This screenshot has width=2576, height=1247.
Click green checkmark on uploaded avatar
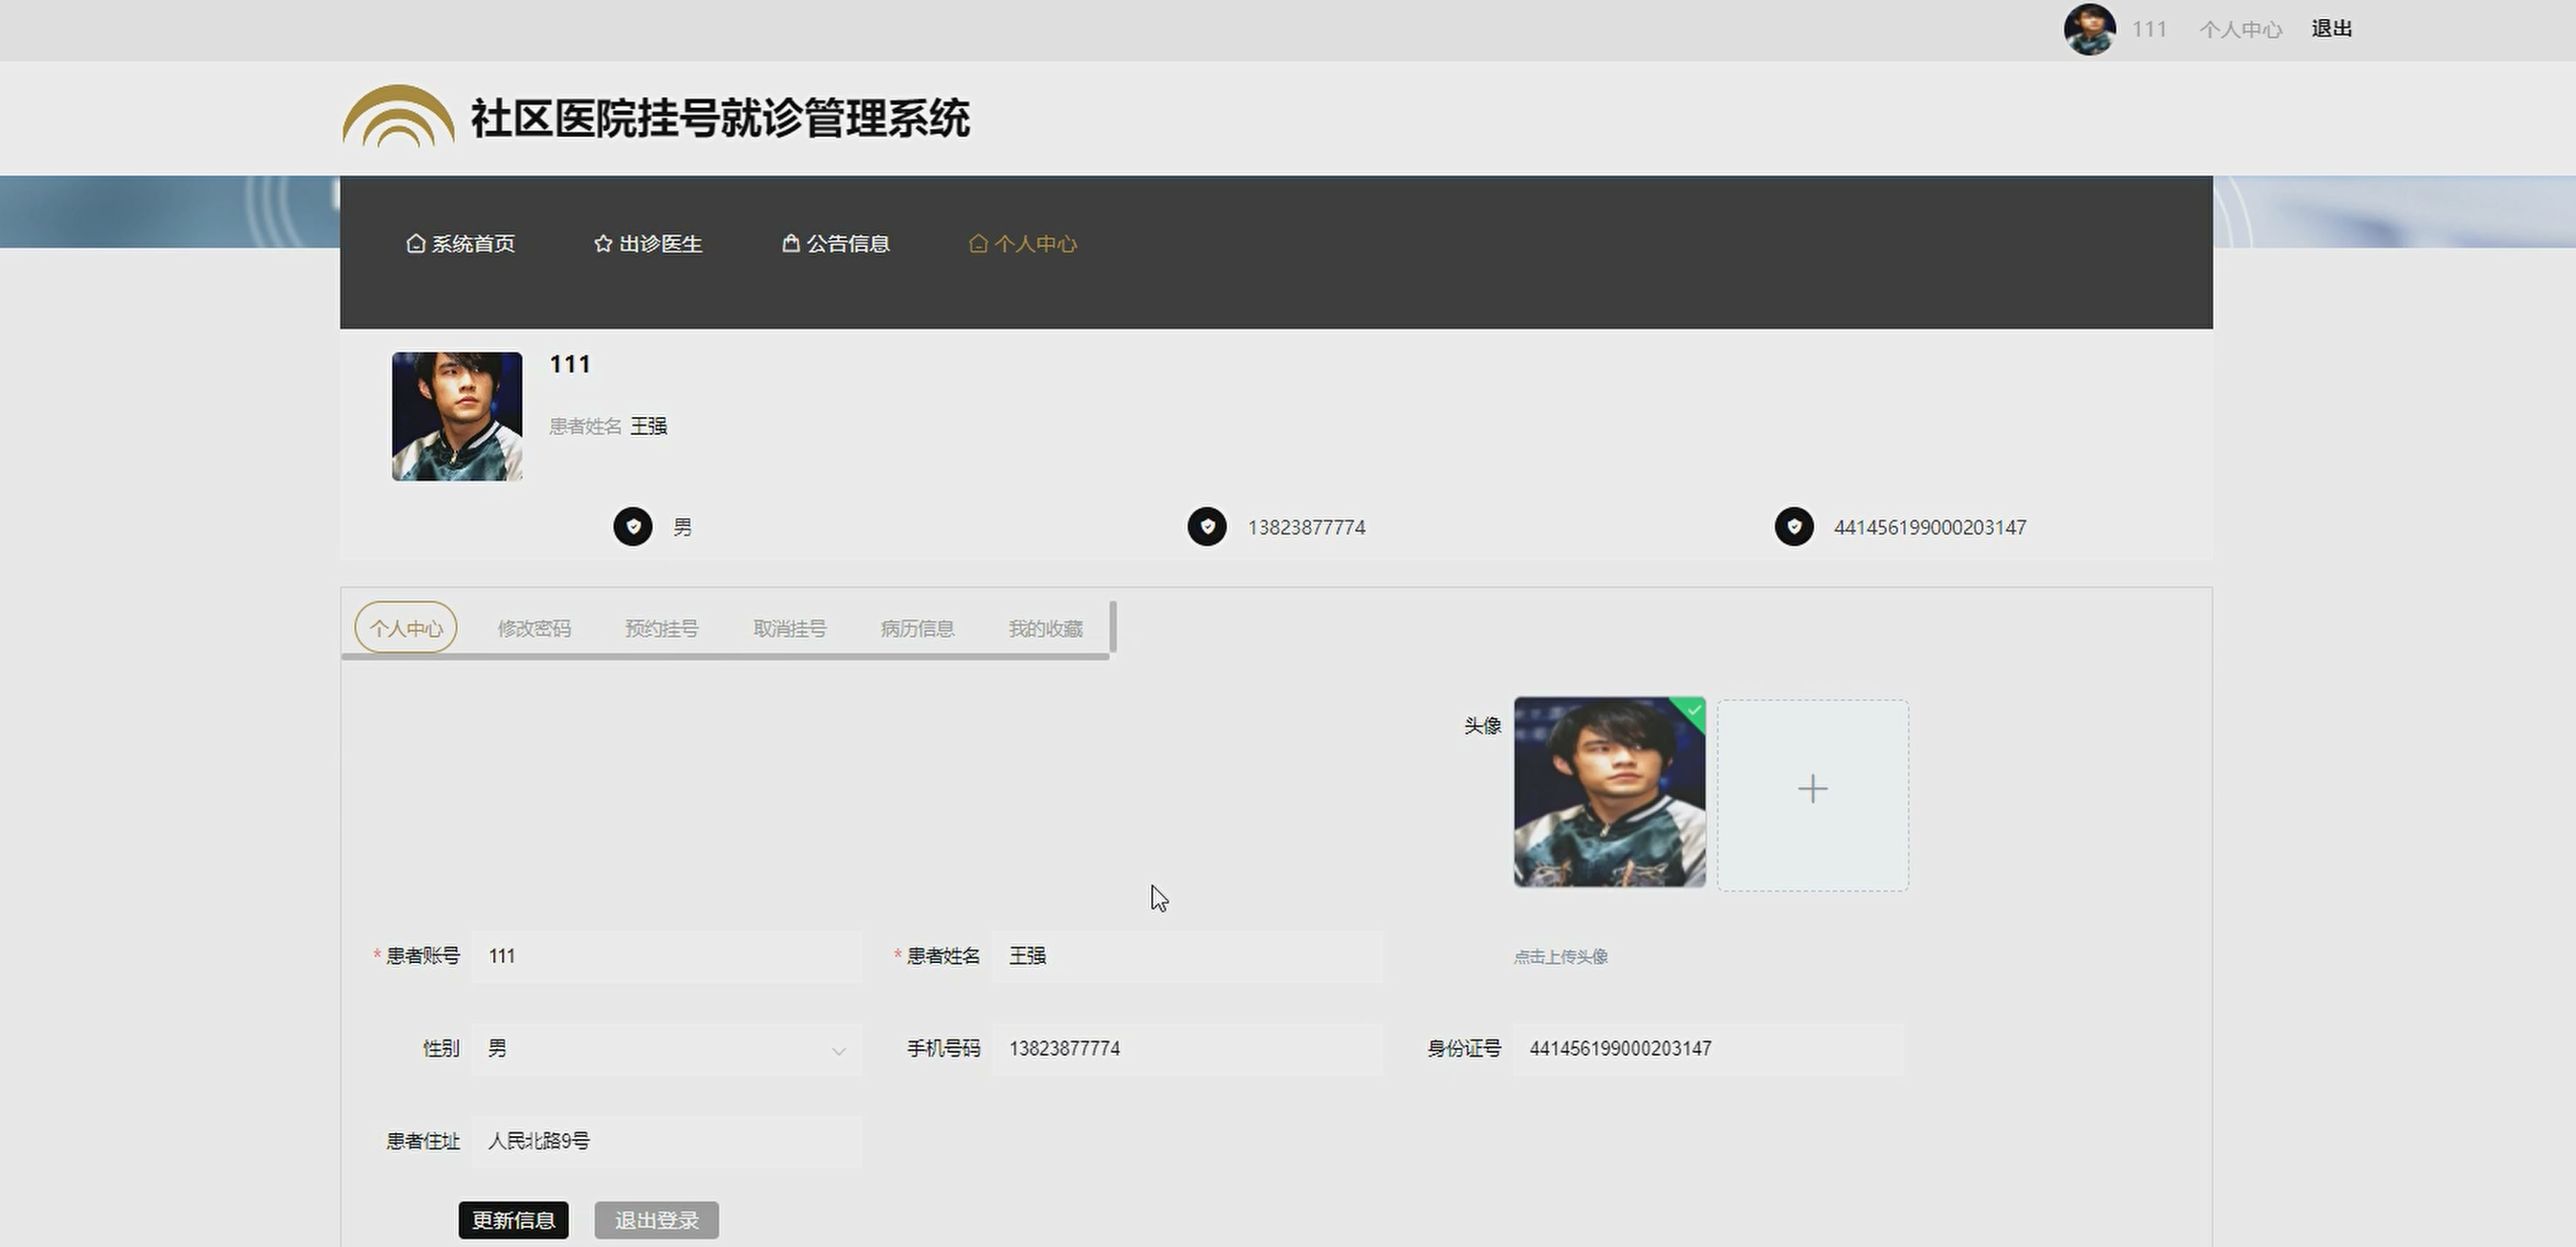(1693, 710)
